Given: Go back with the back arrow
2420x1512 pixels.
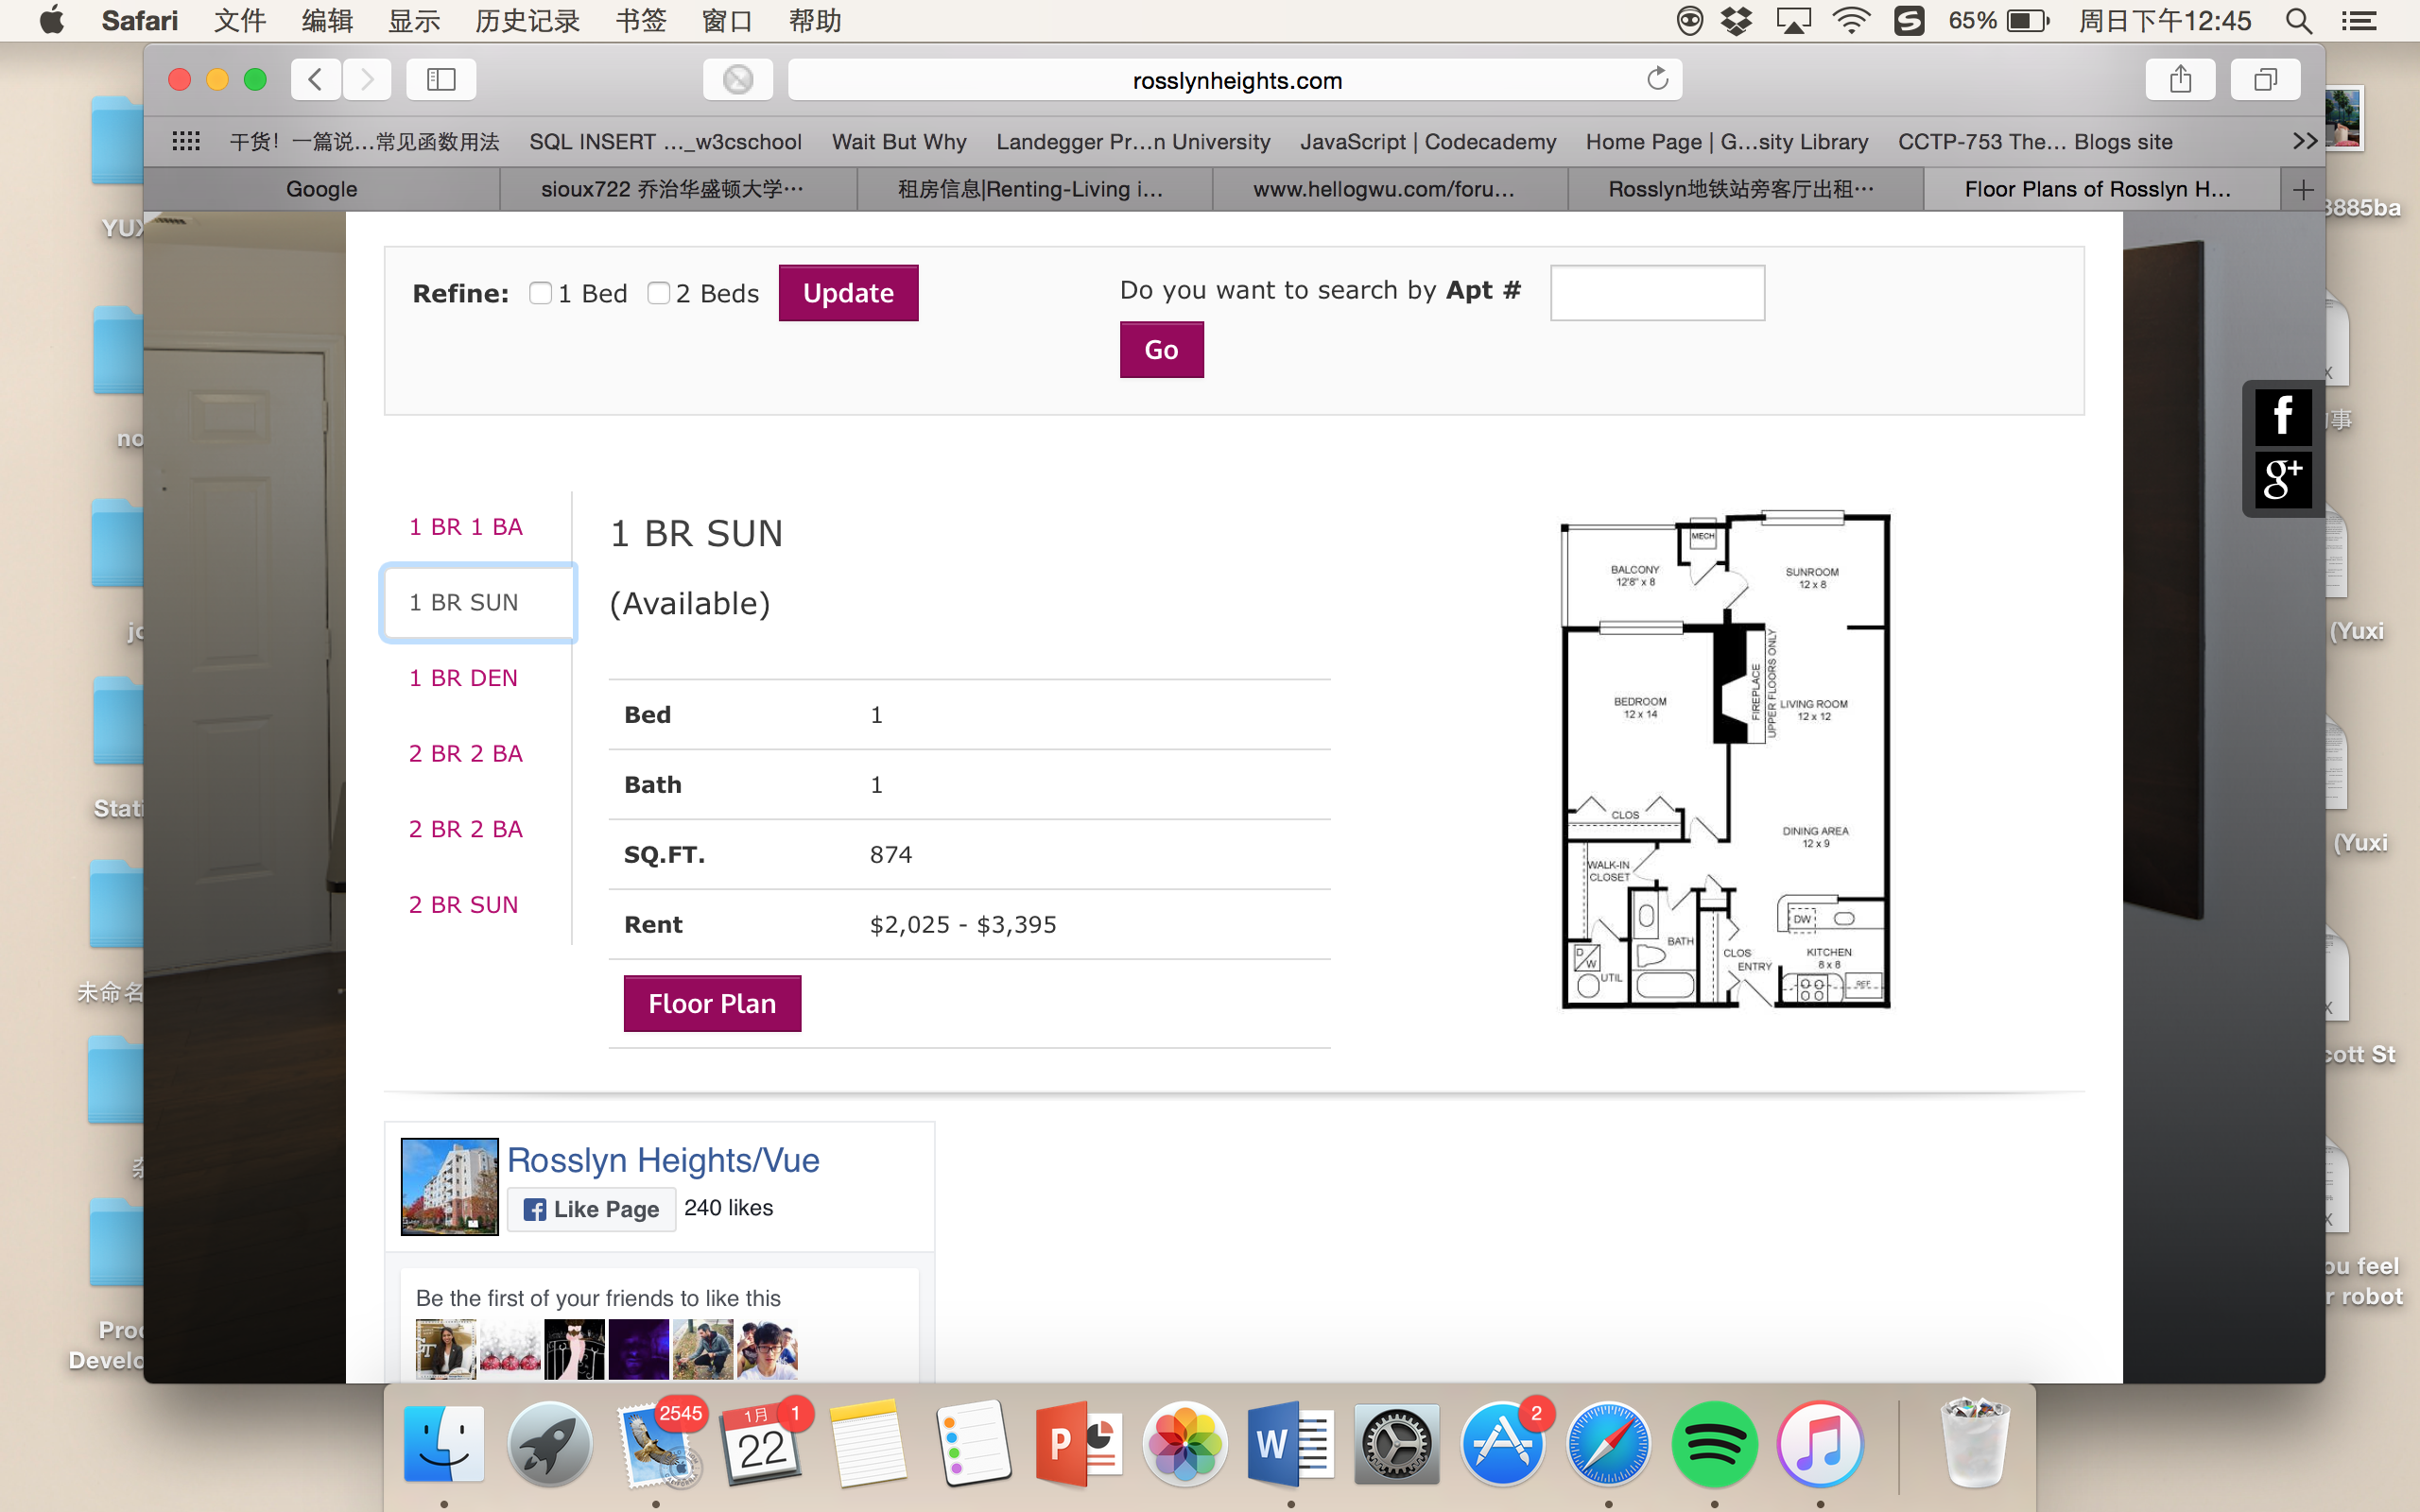Looking at the screenshot, I should (316, 79).
